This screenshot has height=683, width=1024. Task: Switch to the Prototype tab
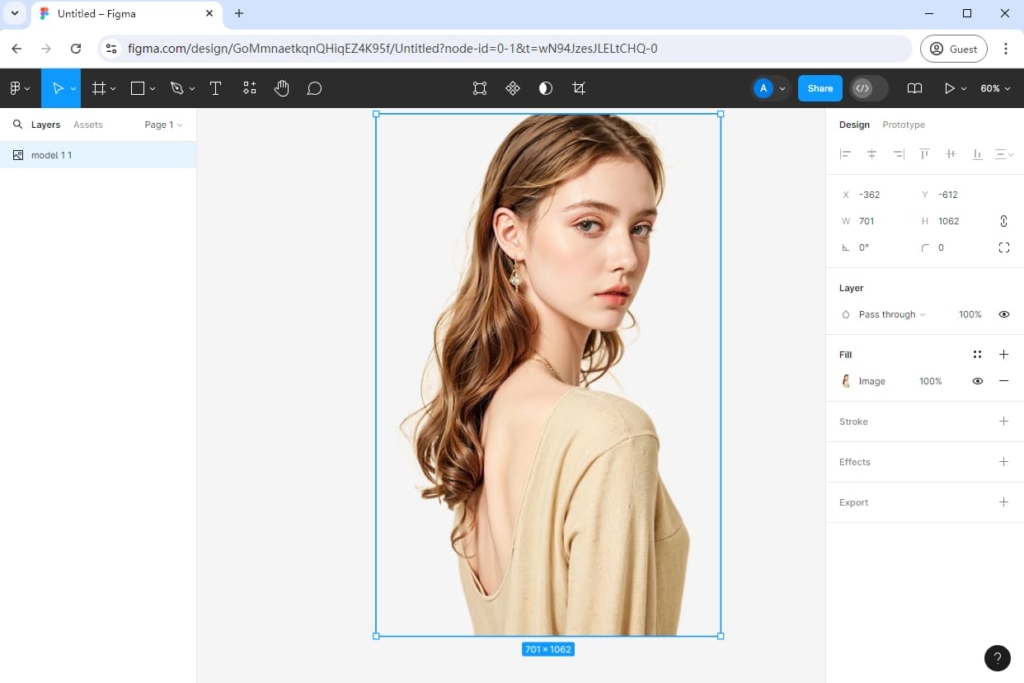(903, 124)
